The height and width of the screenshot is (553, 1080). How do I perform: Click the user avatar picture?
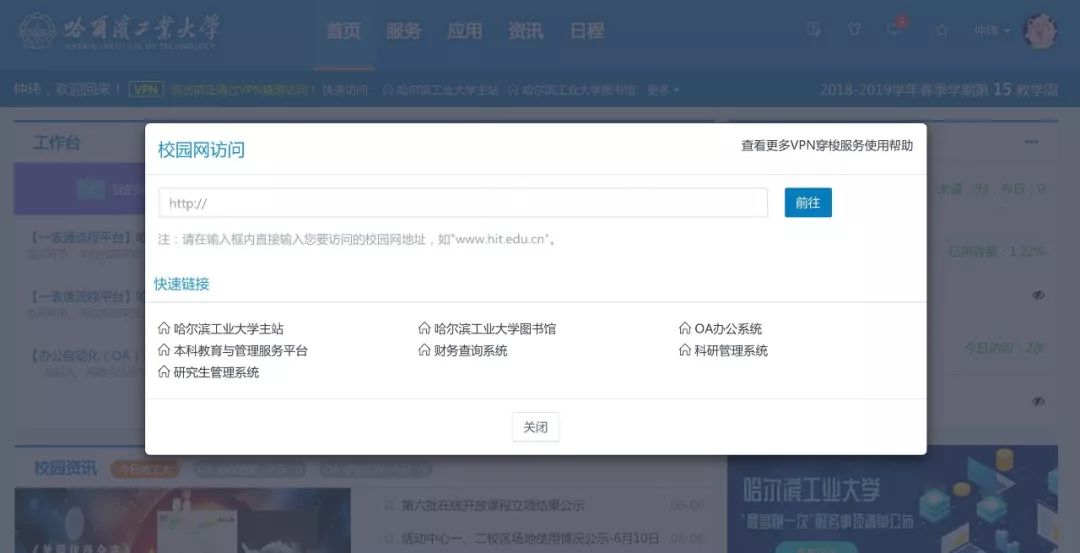pos(1040,31)
